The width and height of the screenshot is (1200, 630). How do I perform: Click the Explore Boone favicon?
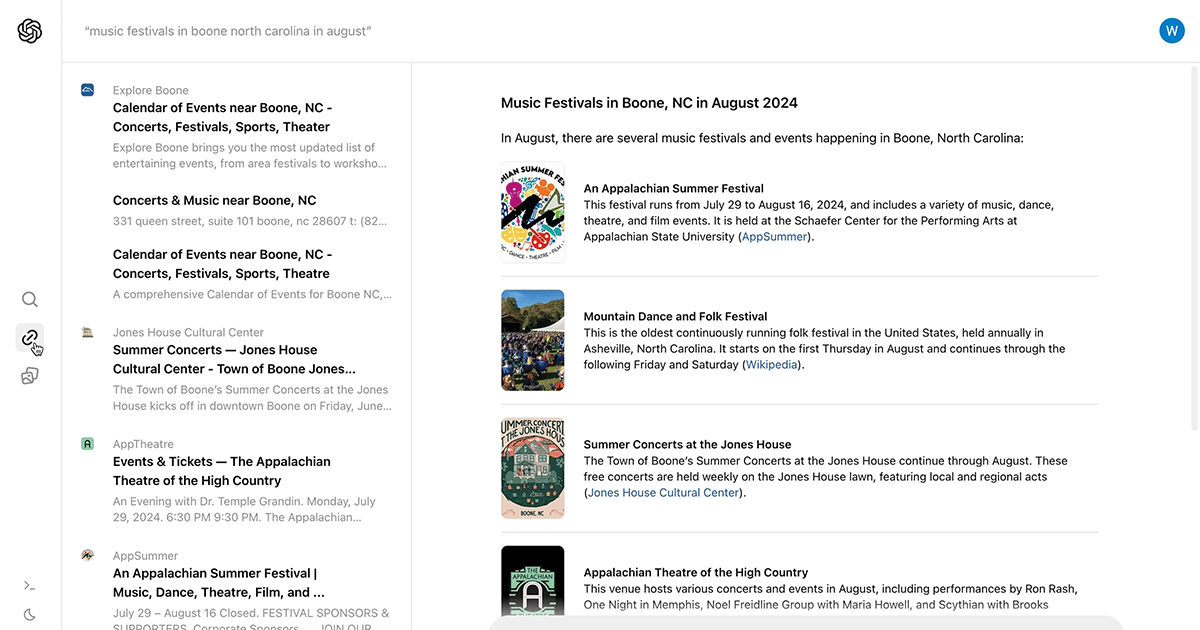pos(88,90)
